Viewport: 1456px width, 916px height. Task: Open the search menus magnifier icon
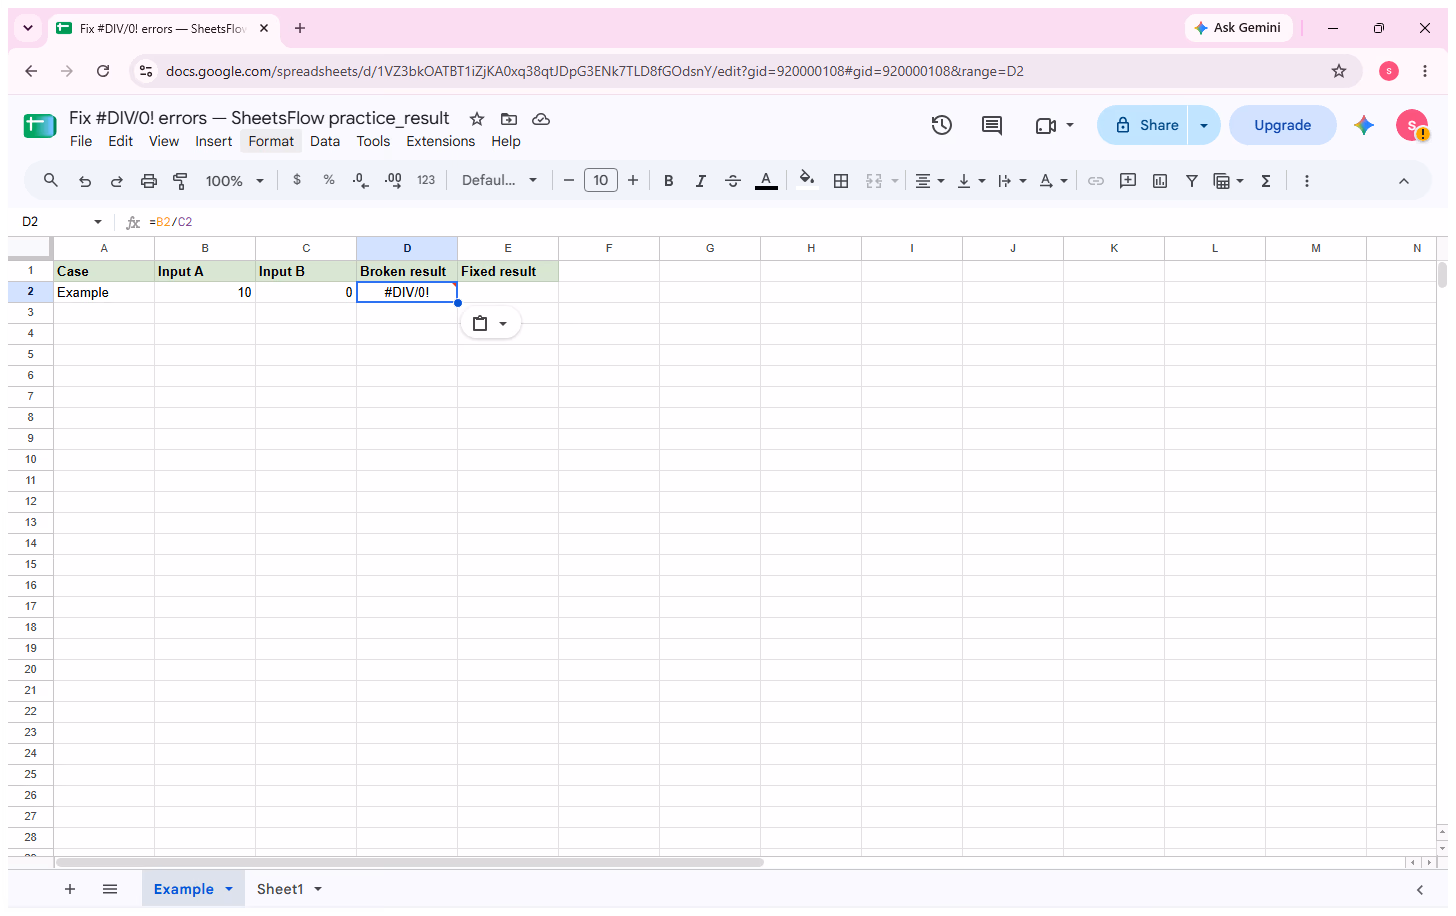(50, 181)
